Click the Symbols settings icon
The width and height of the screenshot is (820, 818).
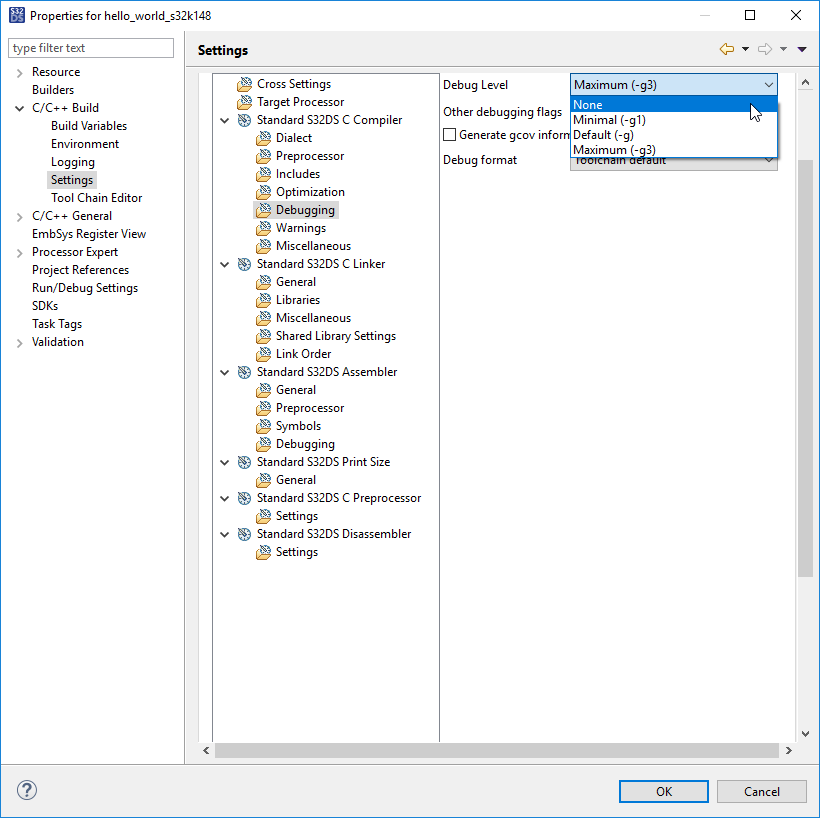click(264, 426)
